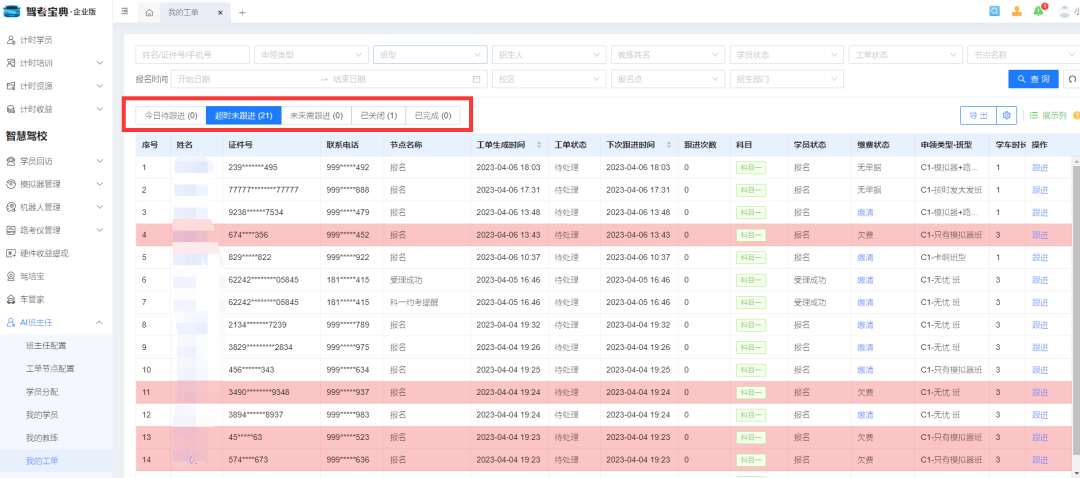Open the 班型 dropdown
Viewport: 1080px width, 478px height.
point(430,54)
